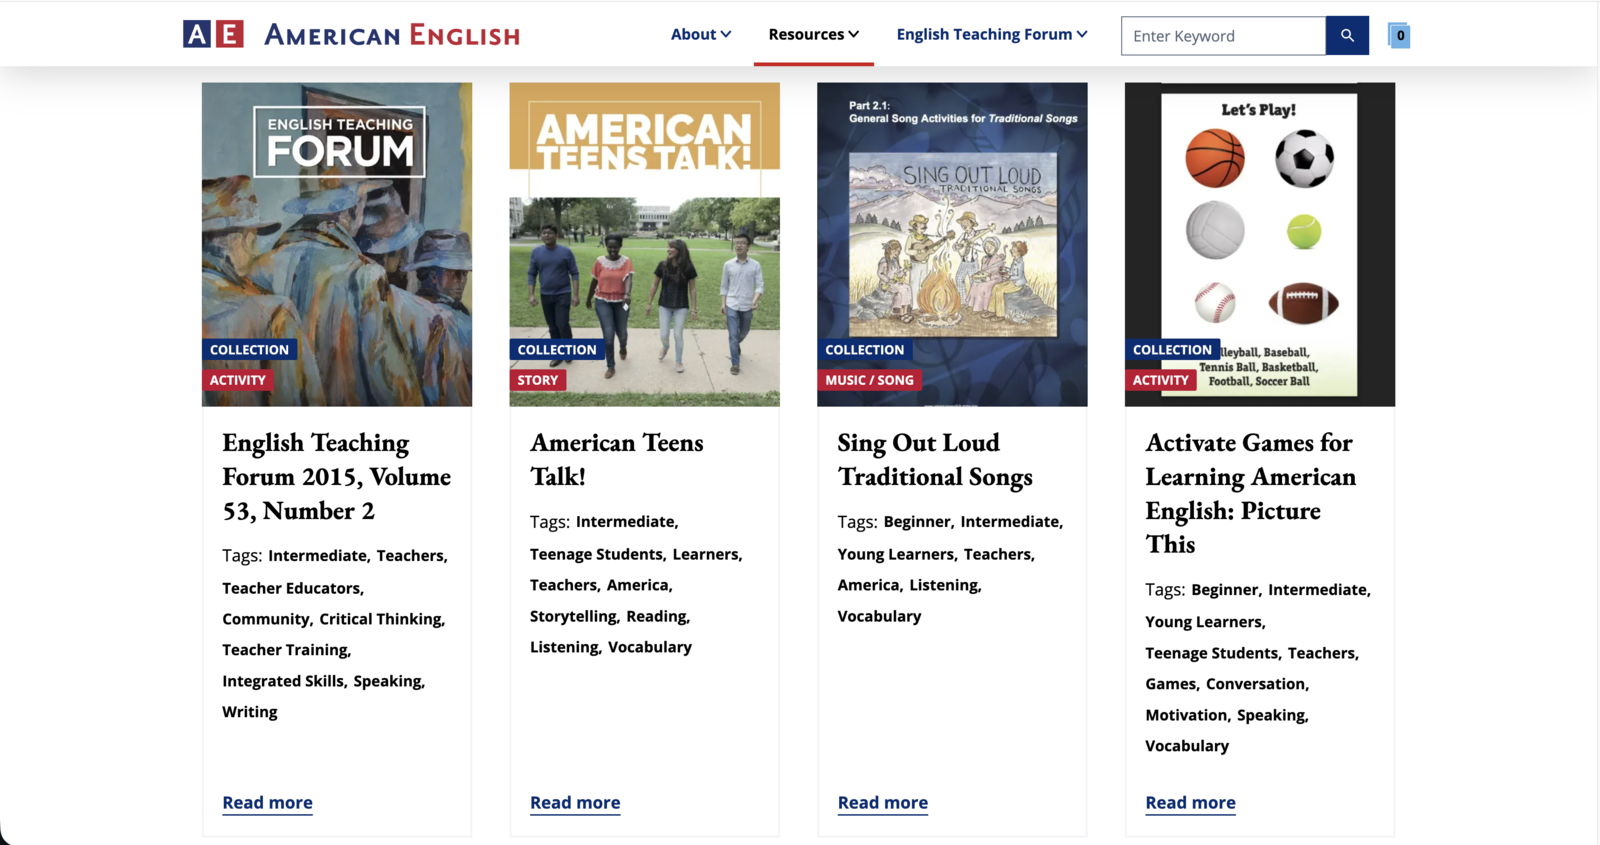Click ACTIVITY badge on Activate Games card
The image size is (1600, 845).
click(1161, 380)
